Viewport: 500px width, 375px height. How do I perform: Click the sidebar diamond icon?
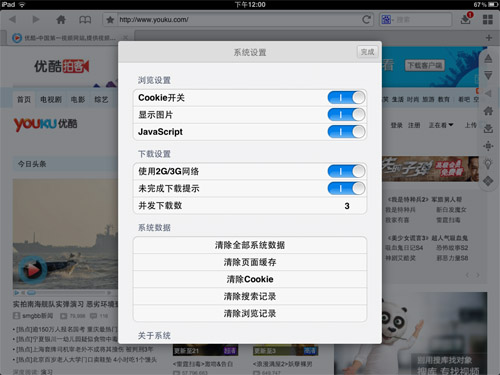coord(488,181)
